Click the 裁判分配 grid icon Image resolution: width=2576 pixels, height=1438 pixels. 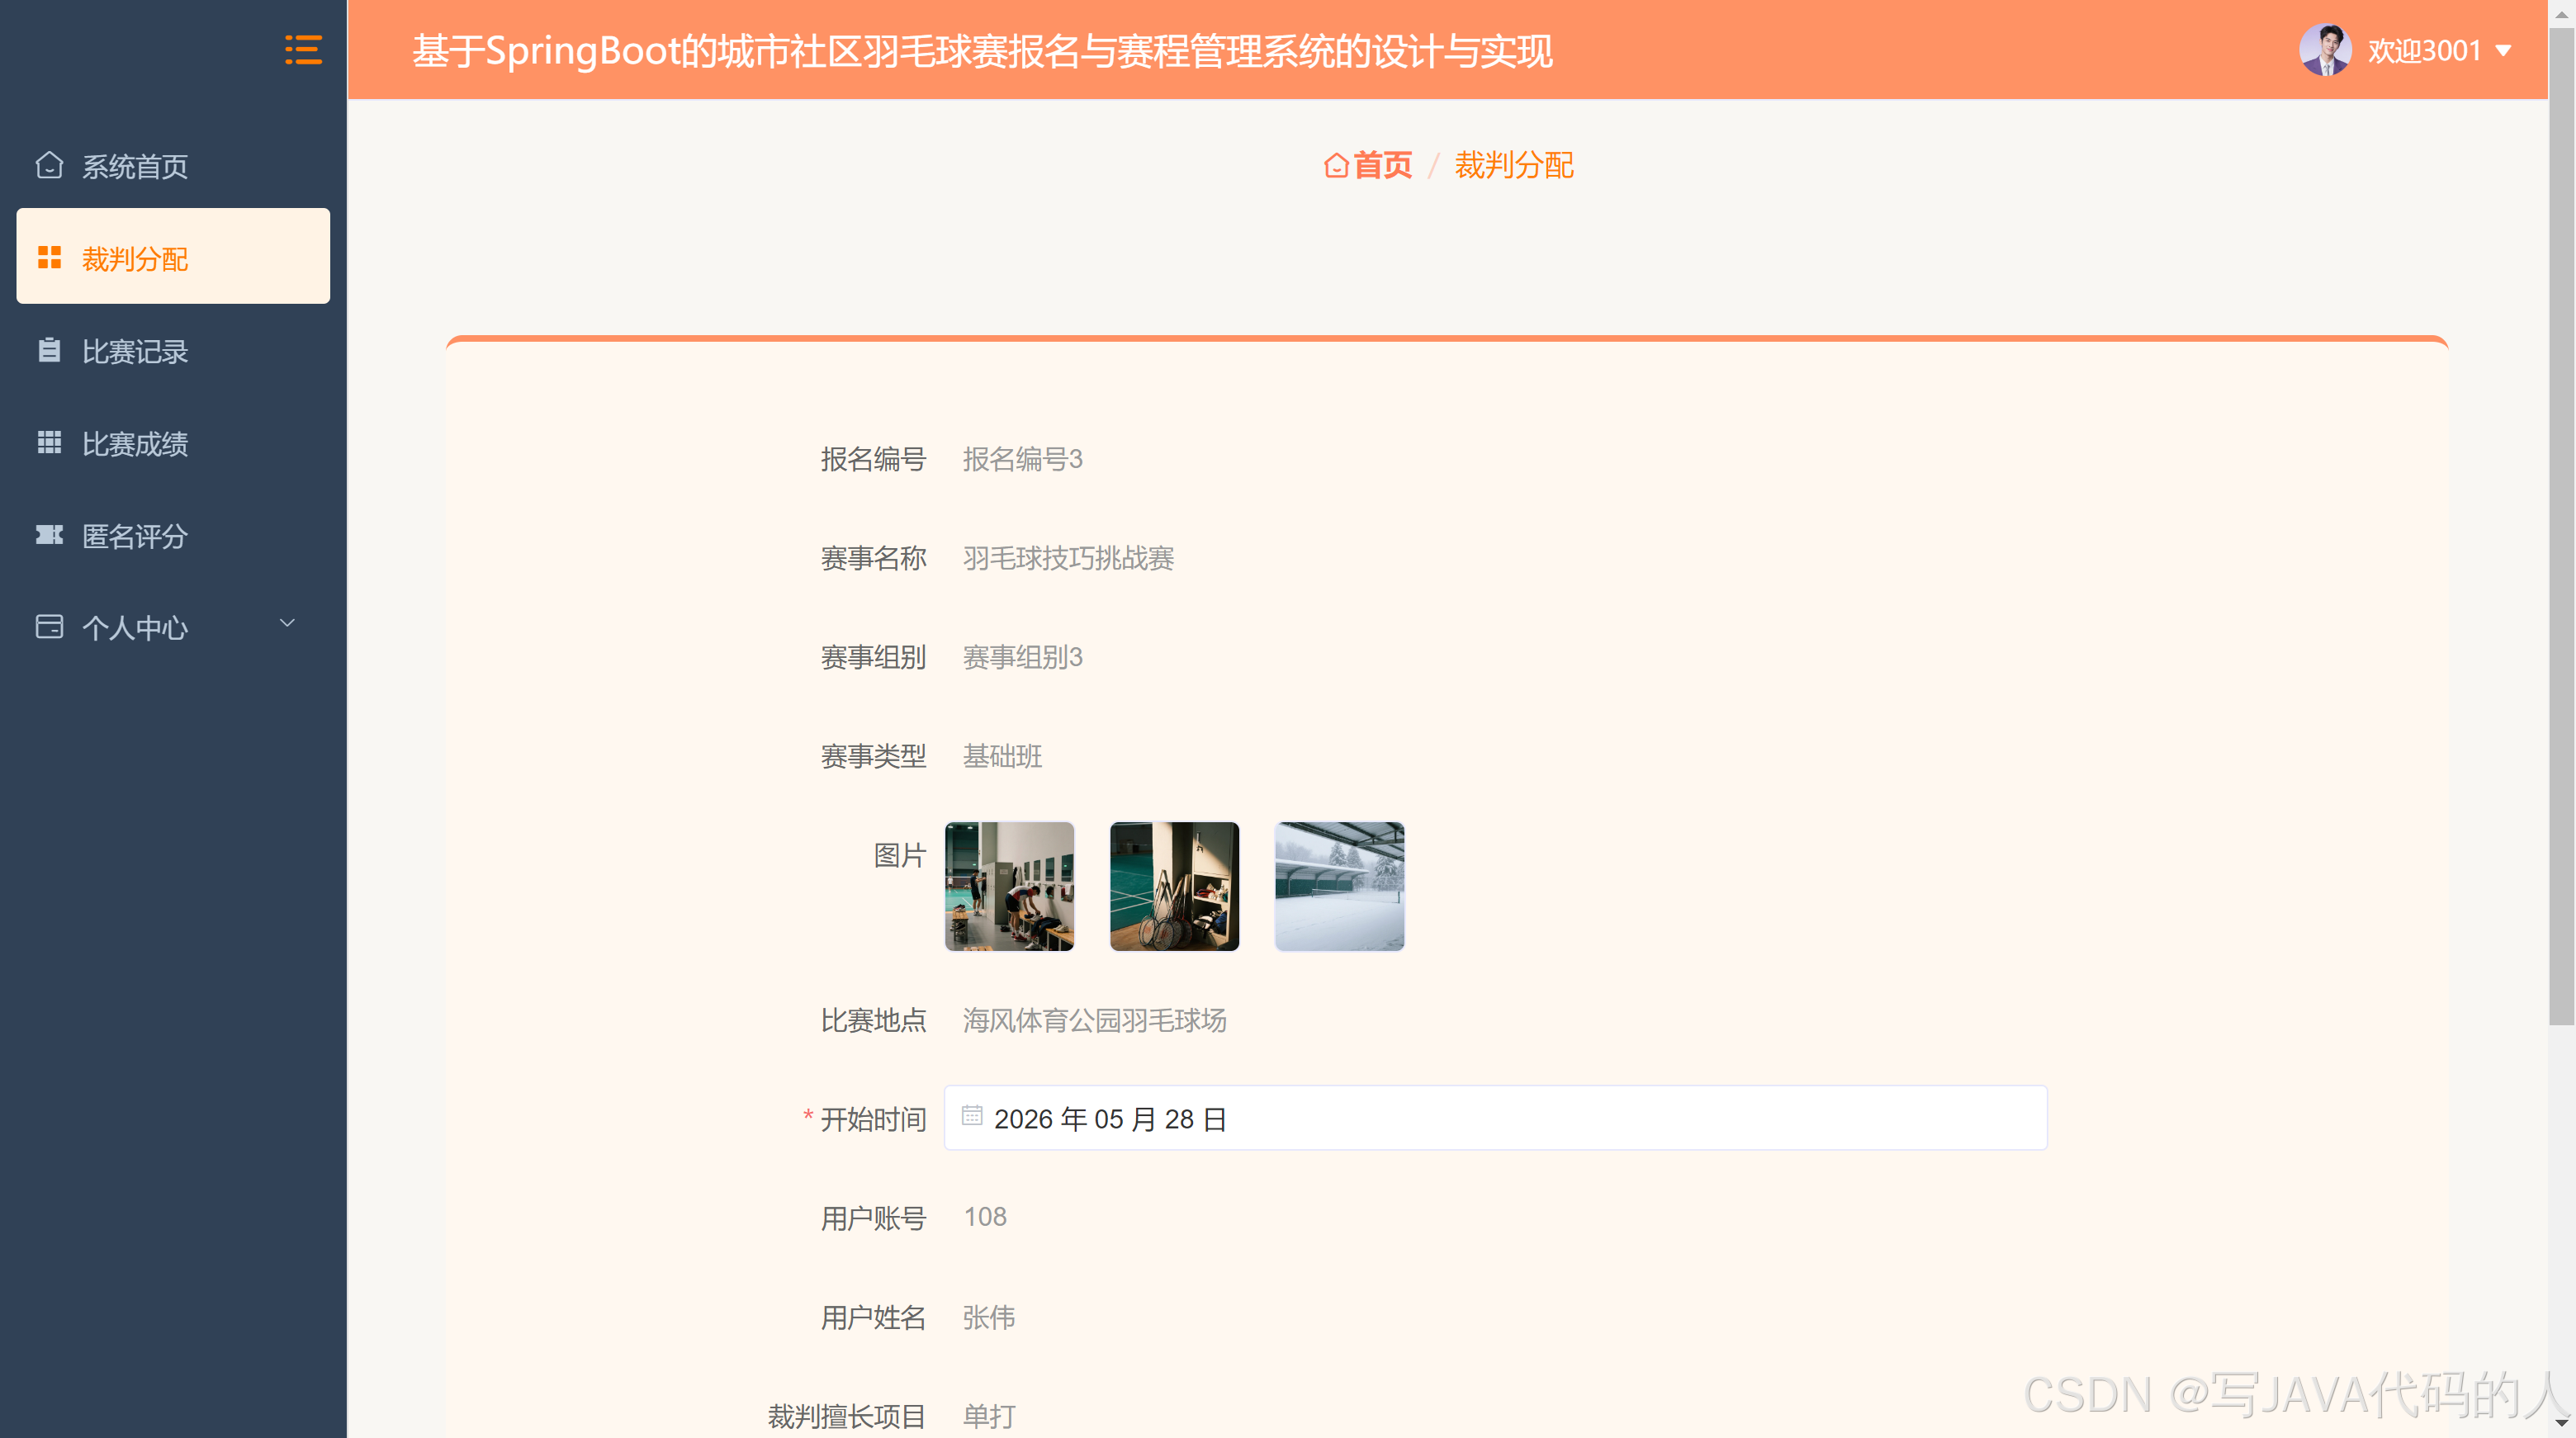pyautogui.click(x=49, y=258)
